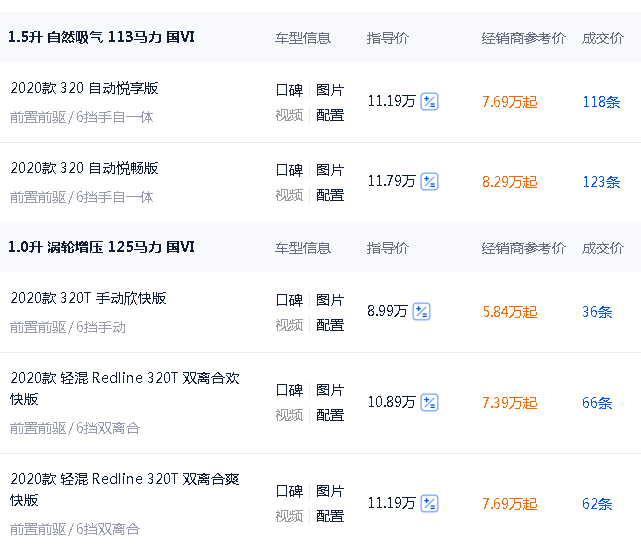Image resolution: width=641 pixels, height=548 pixels.
Task: Open the 2020款 320T 手动欣快版 model page
Action: click(x=89, y=298)
